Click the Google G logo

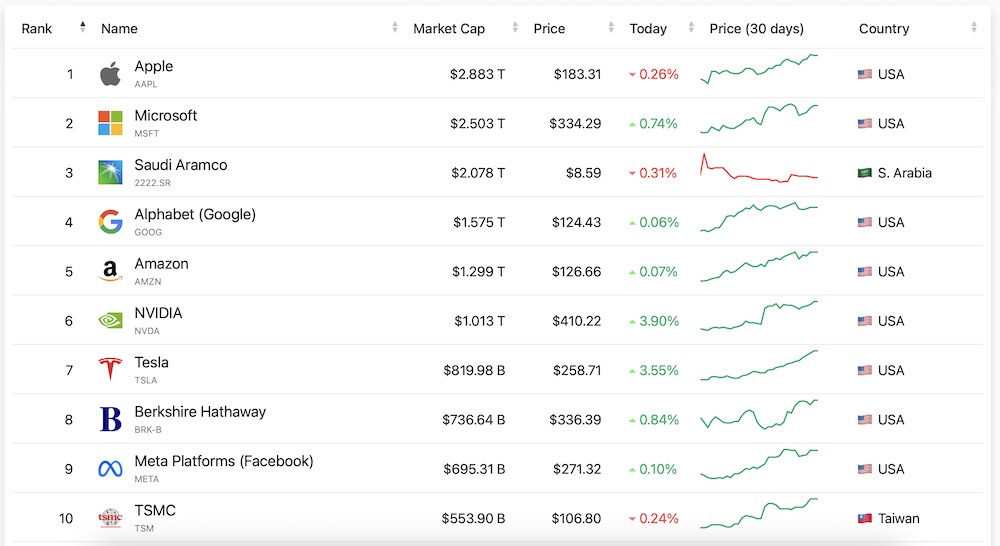110,222
